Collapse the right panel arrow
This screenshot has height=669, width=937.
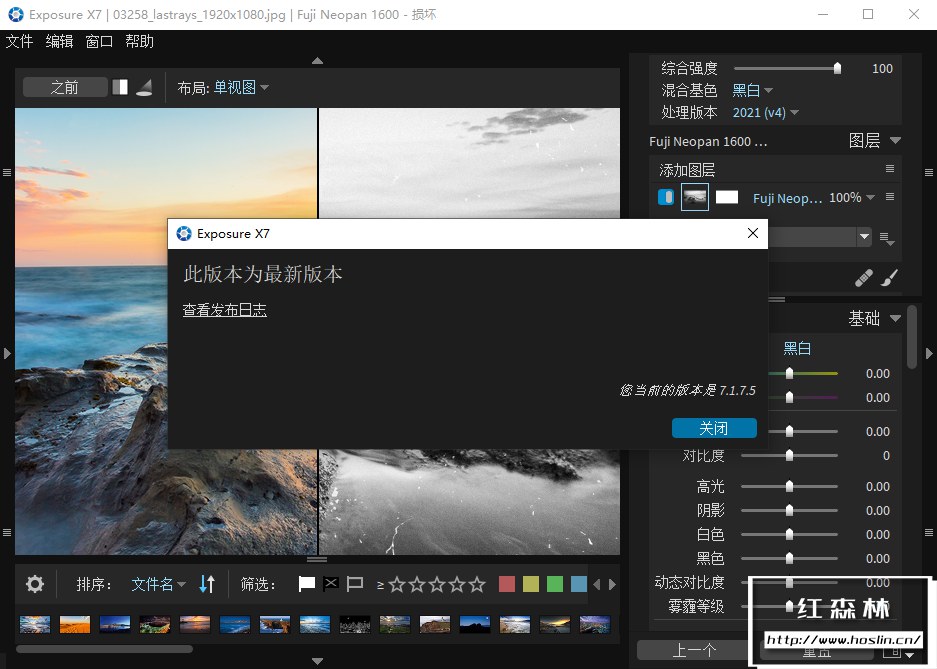tap(929, 354)
